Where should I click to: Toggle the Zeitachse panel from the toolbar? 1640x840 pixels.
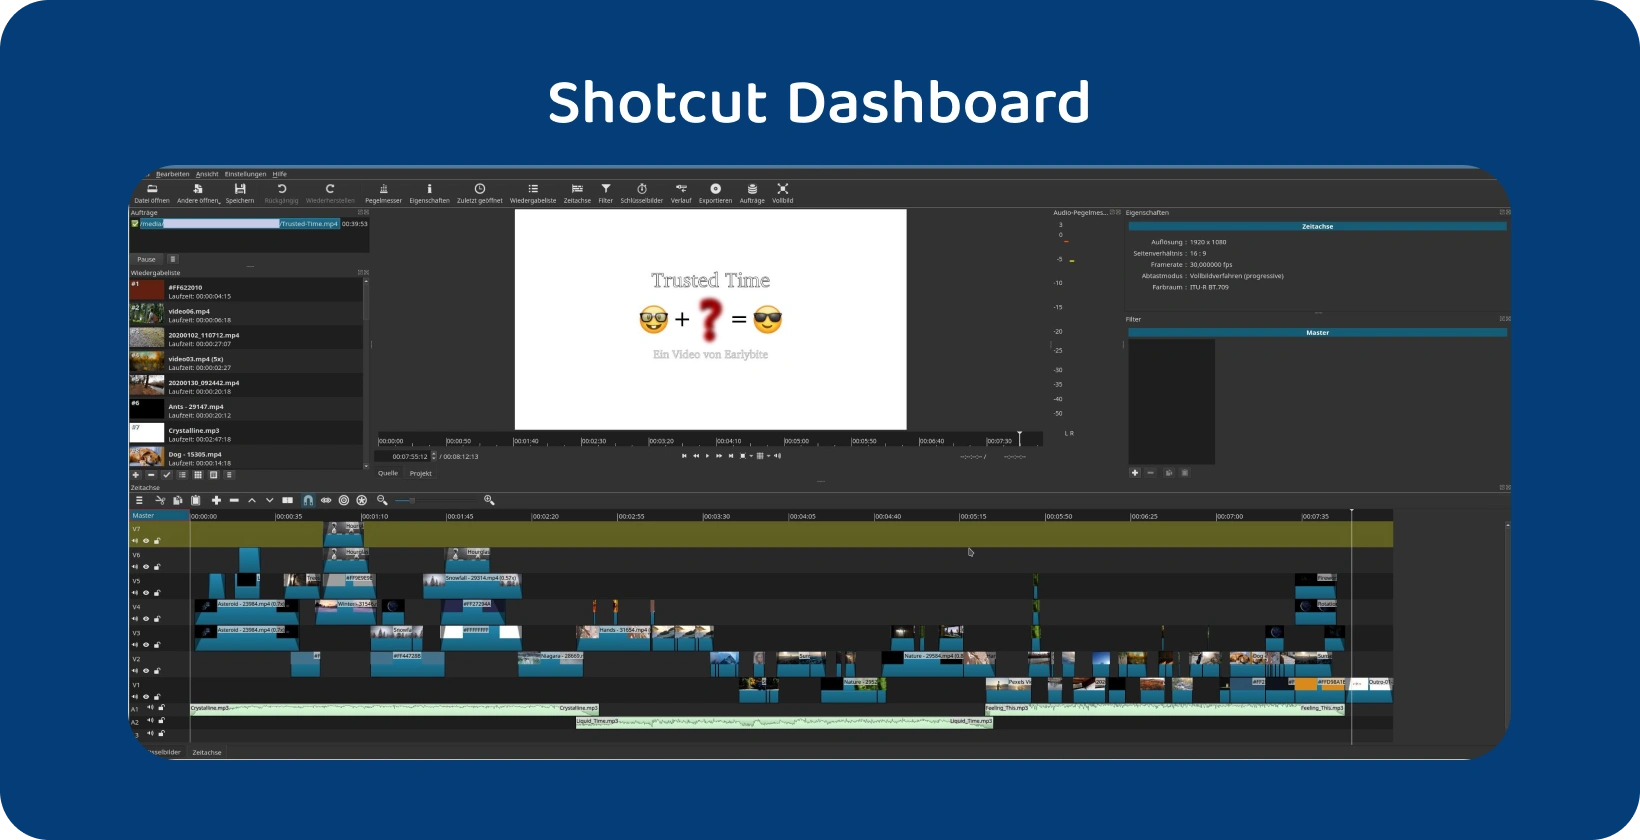point(577,193)
